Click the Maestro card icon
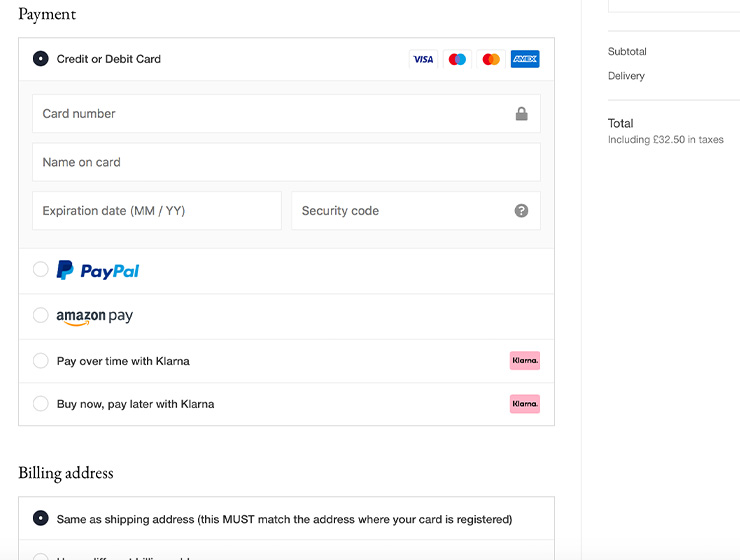 (457, 59)
